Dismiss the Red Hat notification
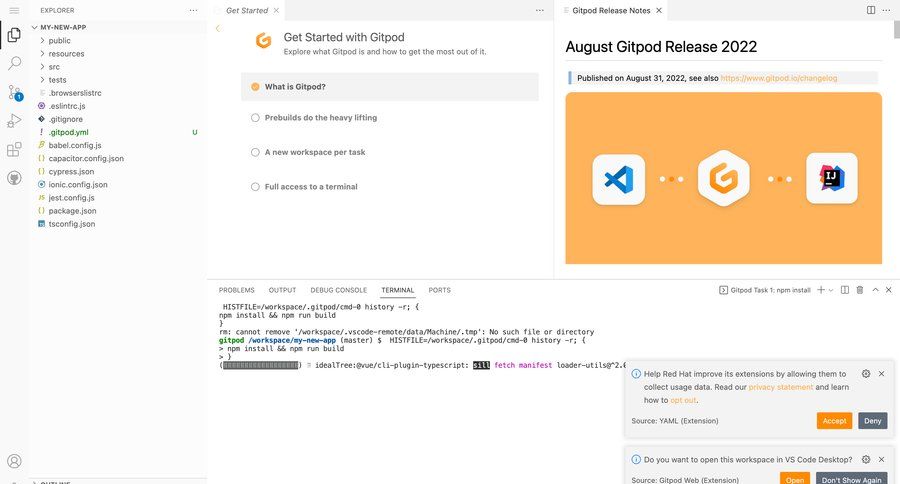This screenshot has width=900, height=484. click(x=882, y=374)
